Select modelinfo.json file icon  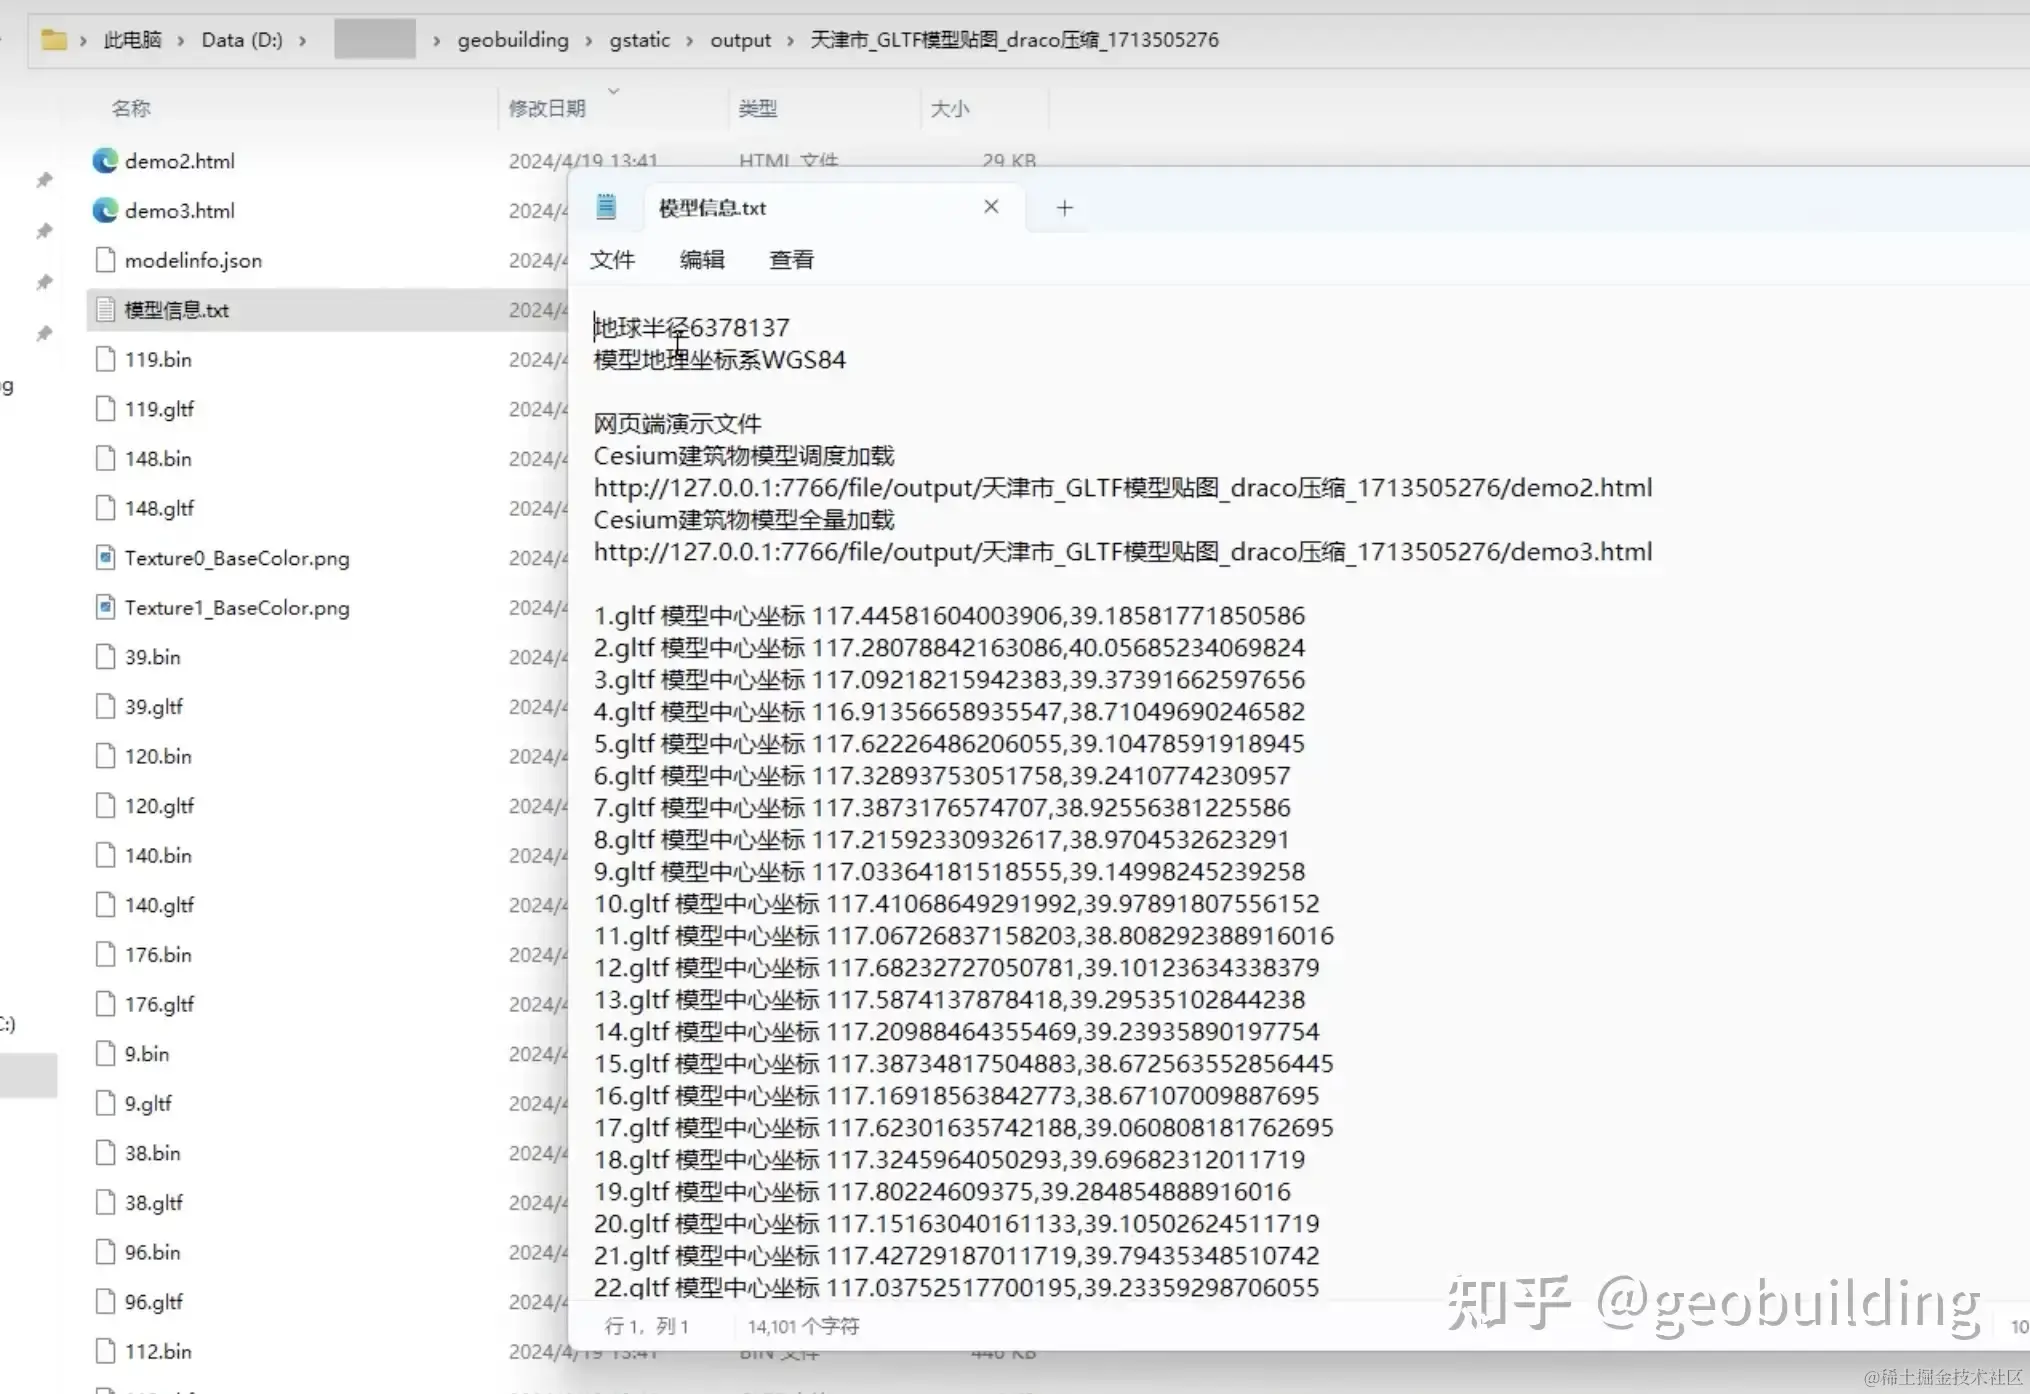(105, 260)
